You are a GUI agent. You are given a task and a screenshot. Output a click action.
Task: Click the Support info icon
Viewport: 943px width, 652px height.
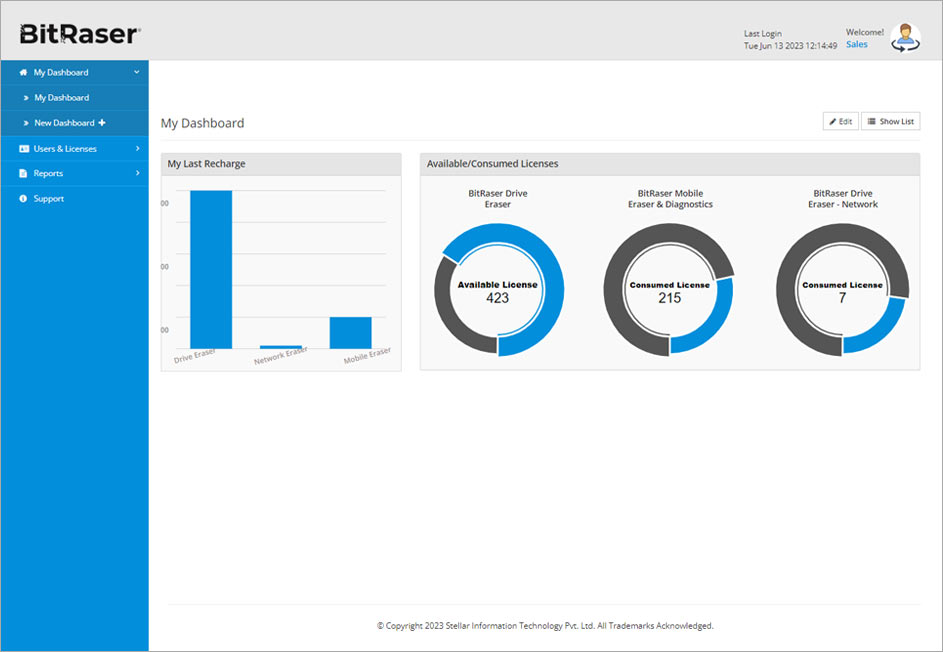[23, 198]
